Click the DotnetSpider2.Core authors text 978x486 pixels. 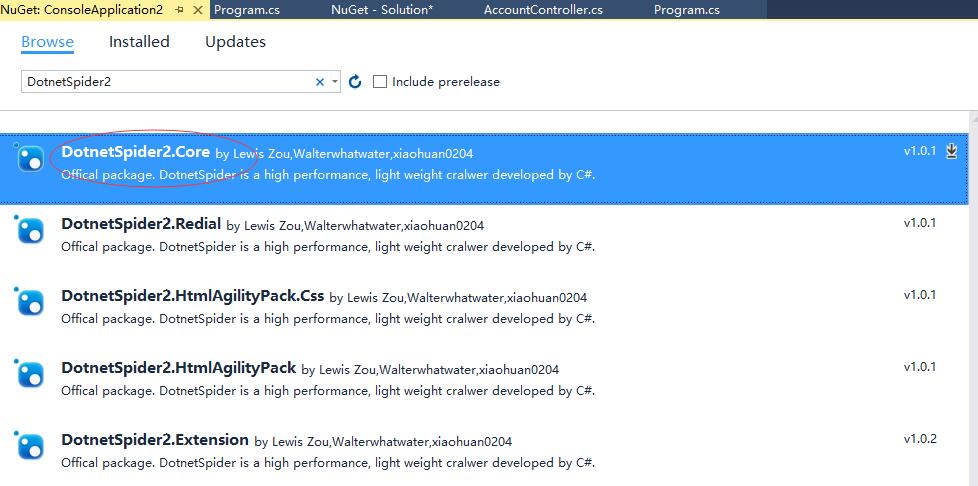(x=344, y=153)
